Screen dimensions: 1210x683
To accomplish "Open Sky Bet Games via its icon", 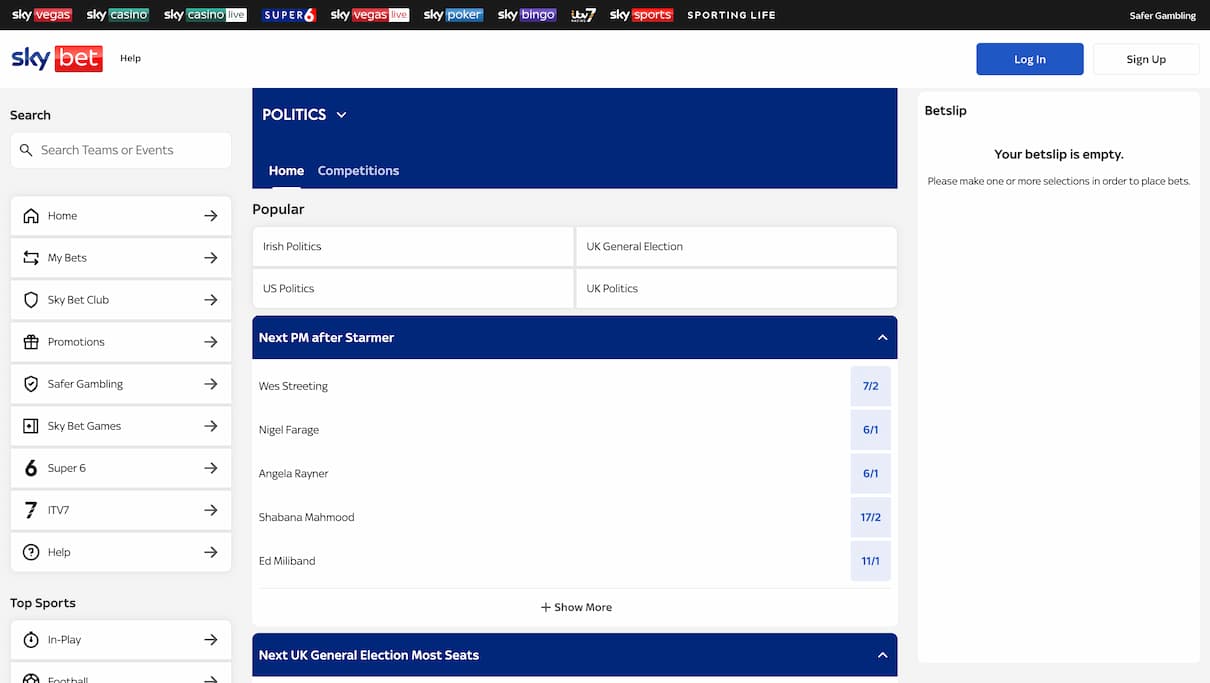I will [31, 425].
